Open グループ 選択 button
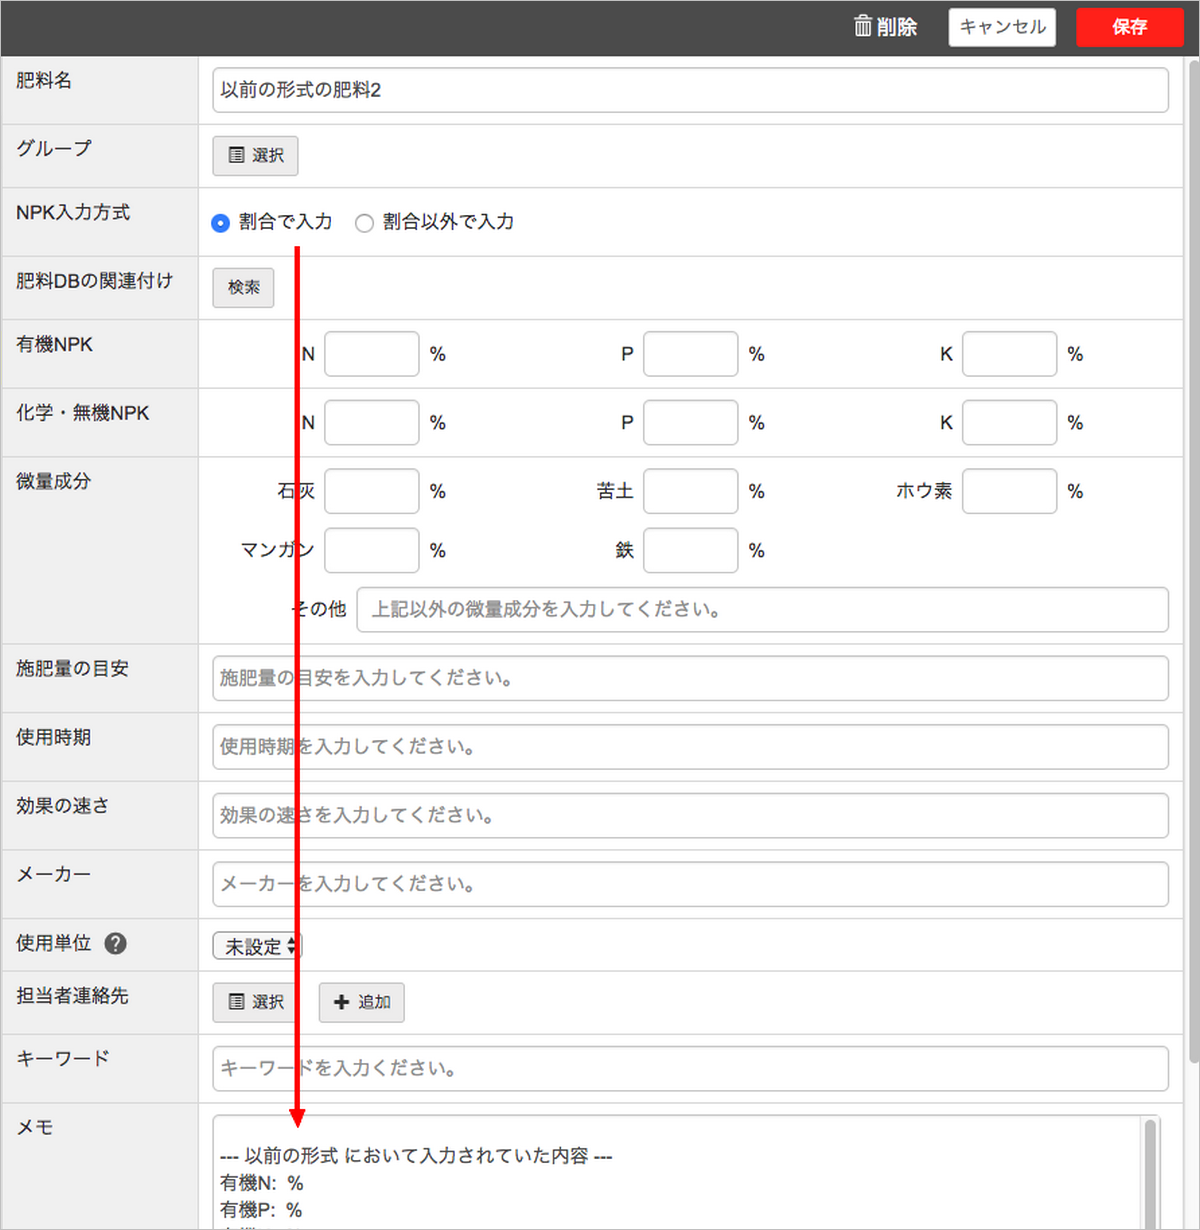 pos(255,155)
